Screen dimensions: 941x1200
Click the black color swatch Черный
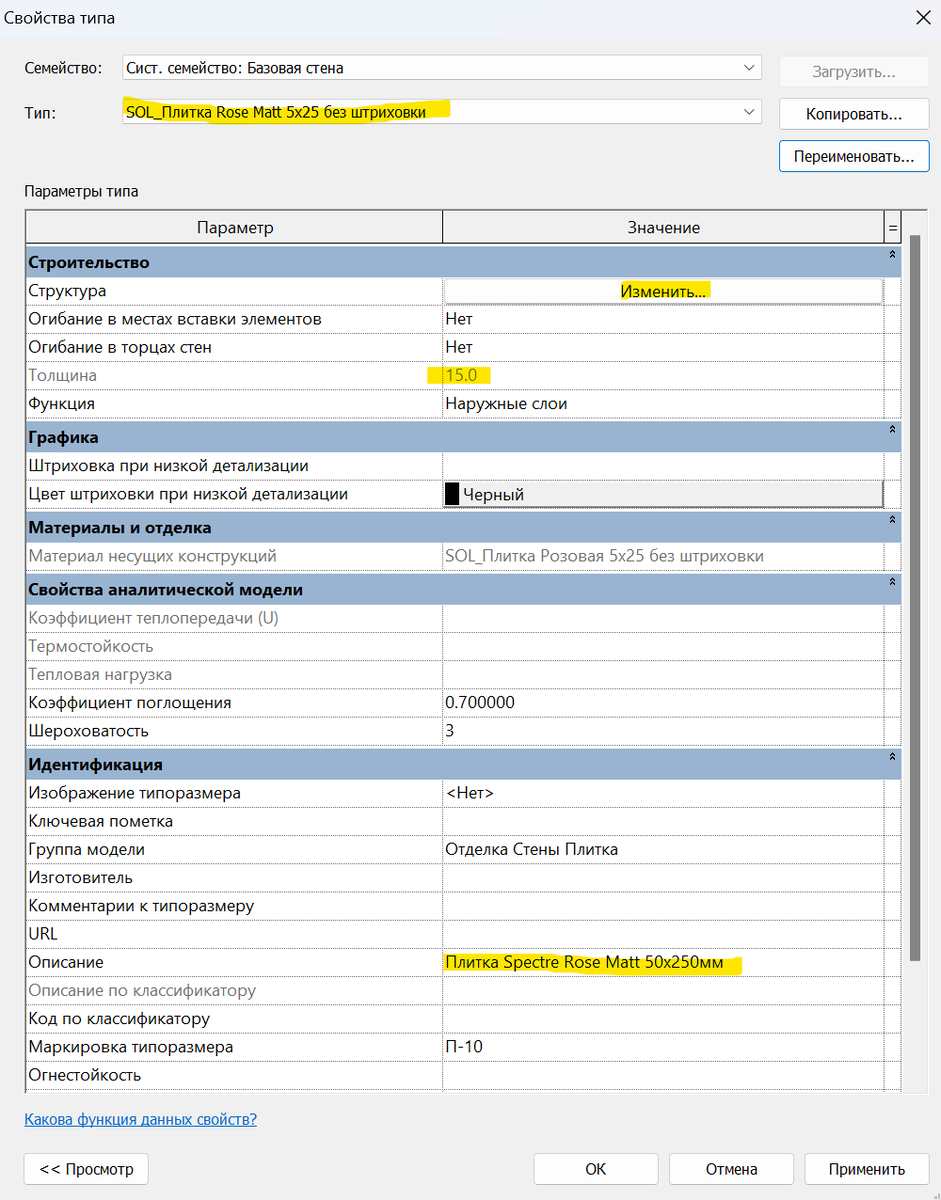pos(452,494)
